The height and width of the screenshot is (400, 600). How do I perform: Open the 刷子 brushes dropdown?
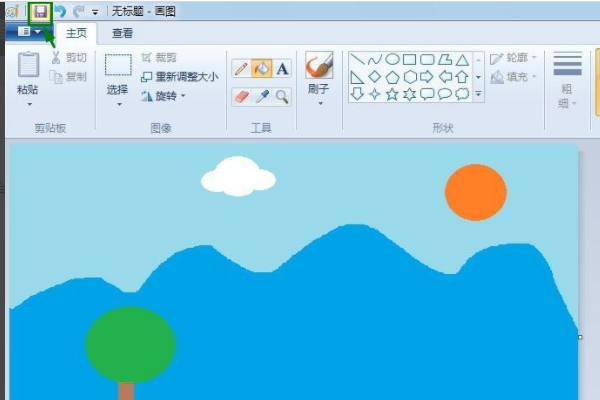click(x=320, y=104)
